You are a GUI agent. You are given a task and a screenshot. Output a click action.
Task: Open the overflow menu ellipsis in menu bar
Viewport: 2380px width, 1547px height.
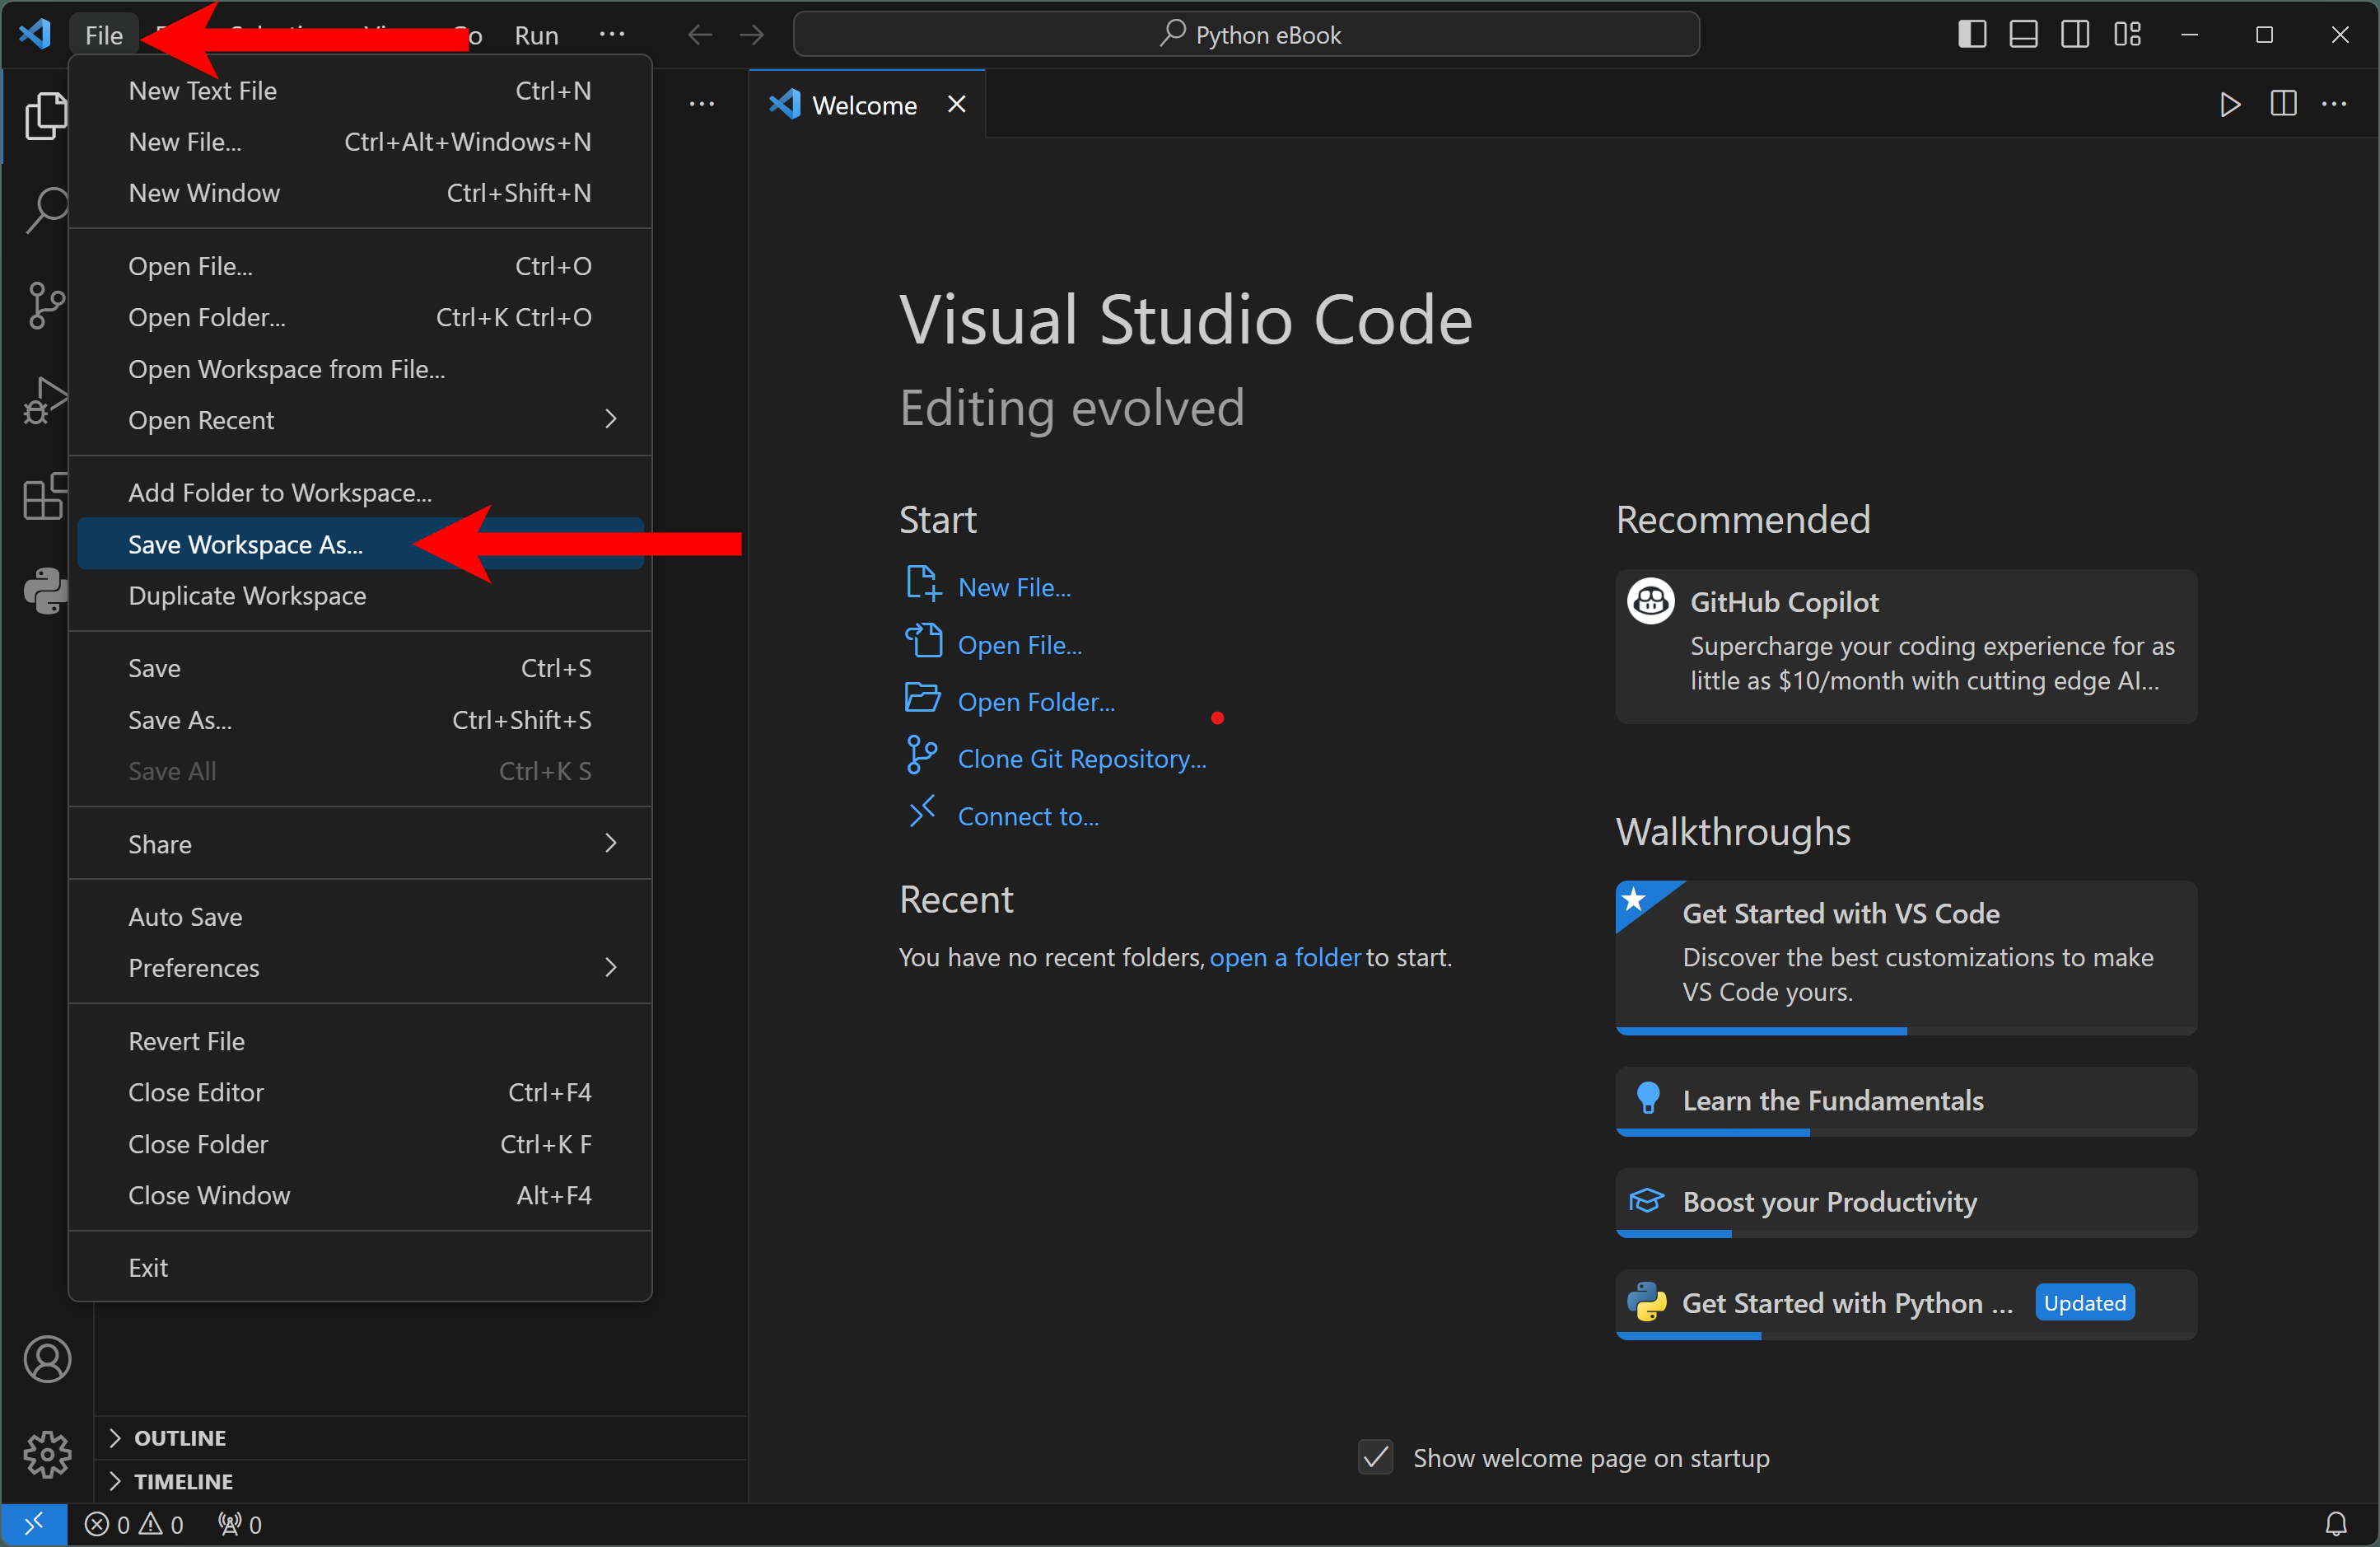click(x=612, y=35)
